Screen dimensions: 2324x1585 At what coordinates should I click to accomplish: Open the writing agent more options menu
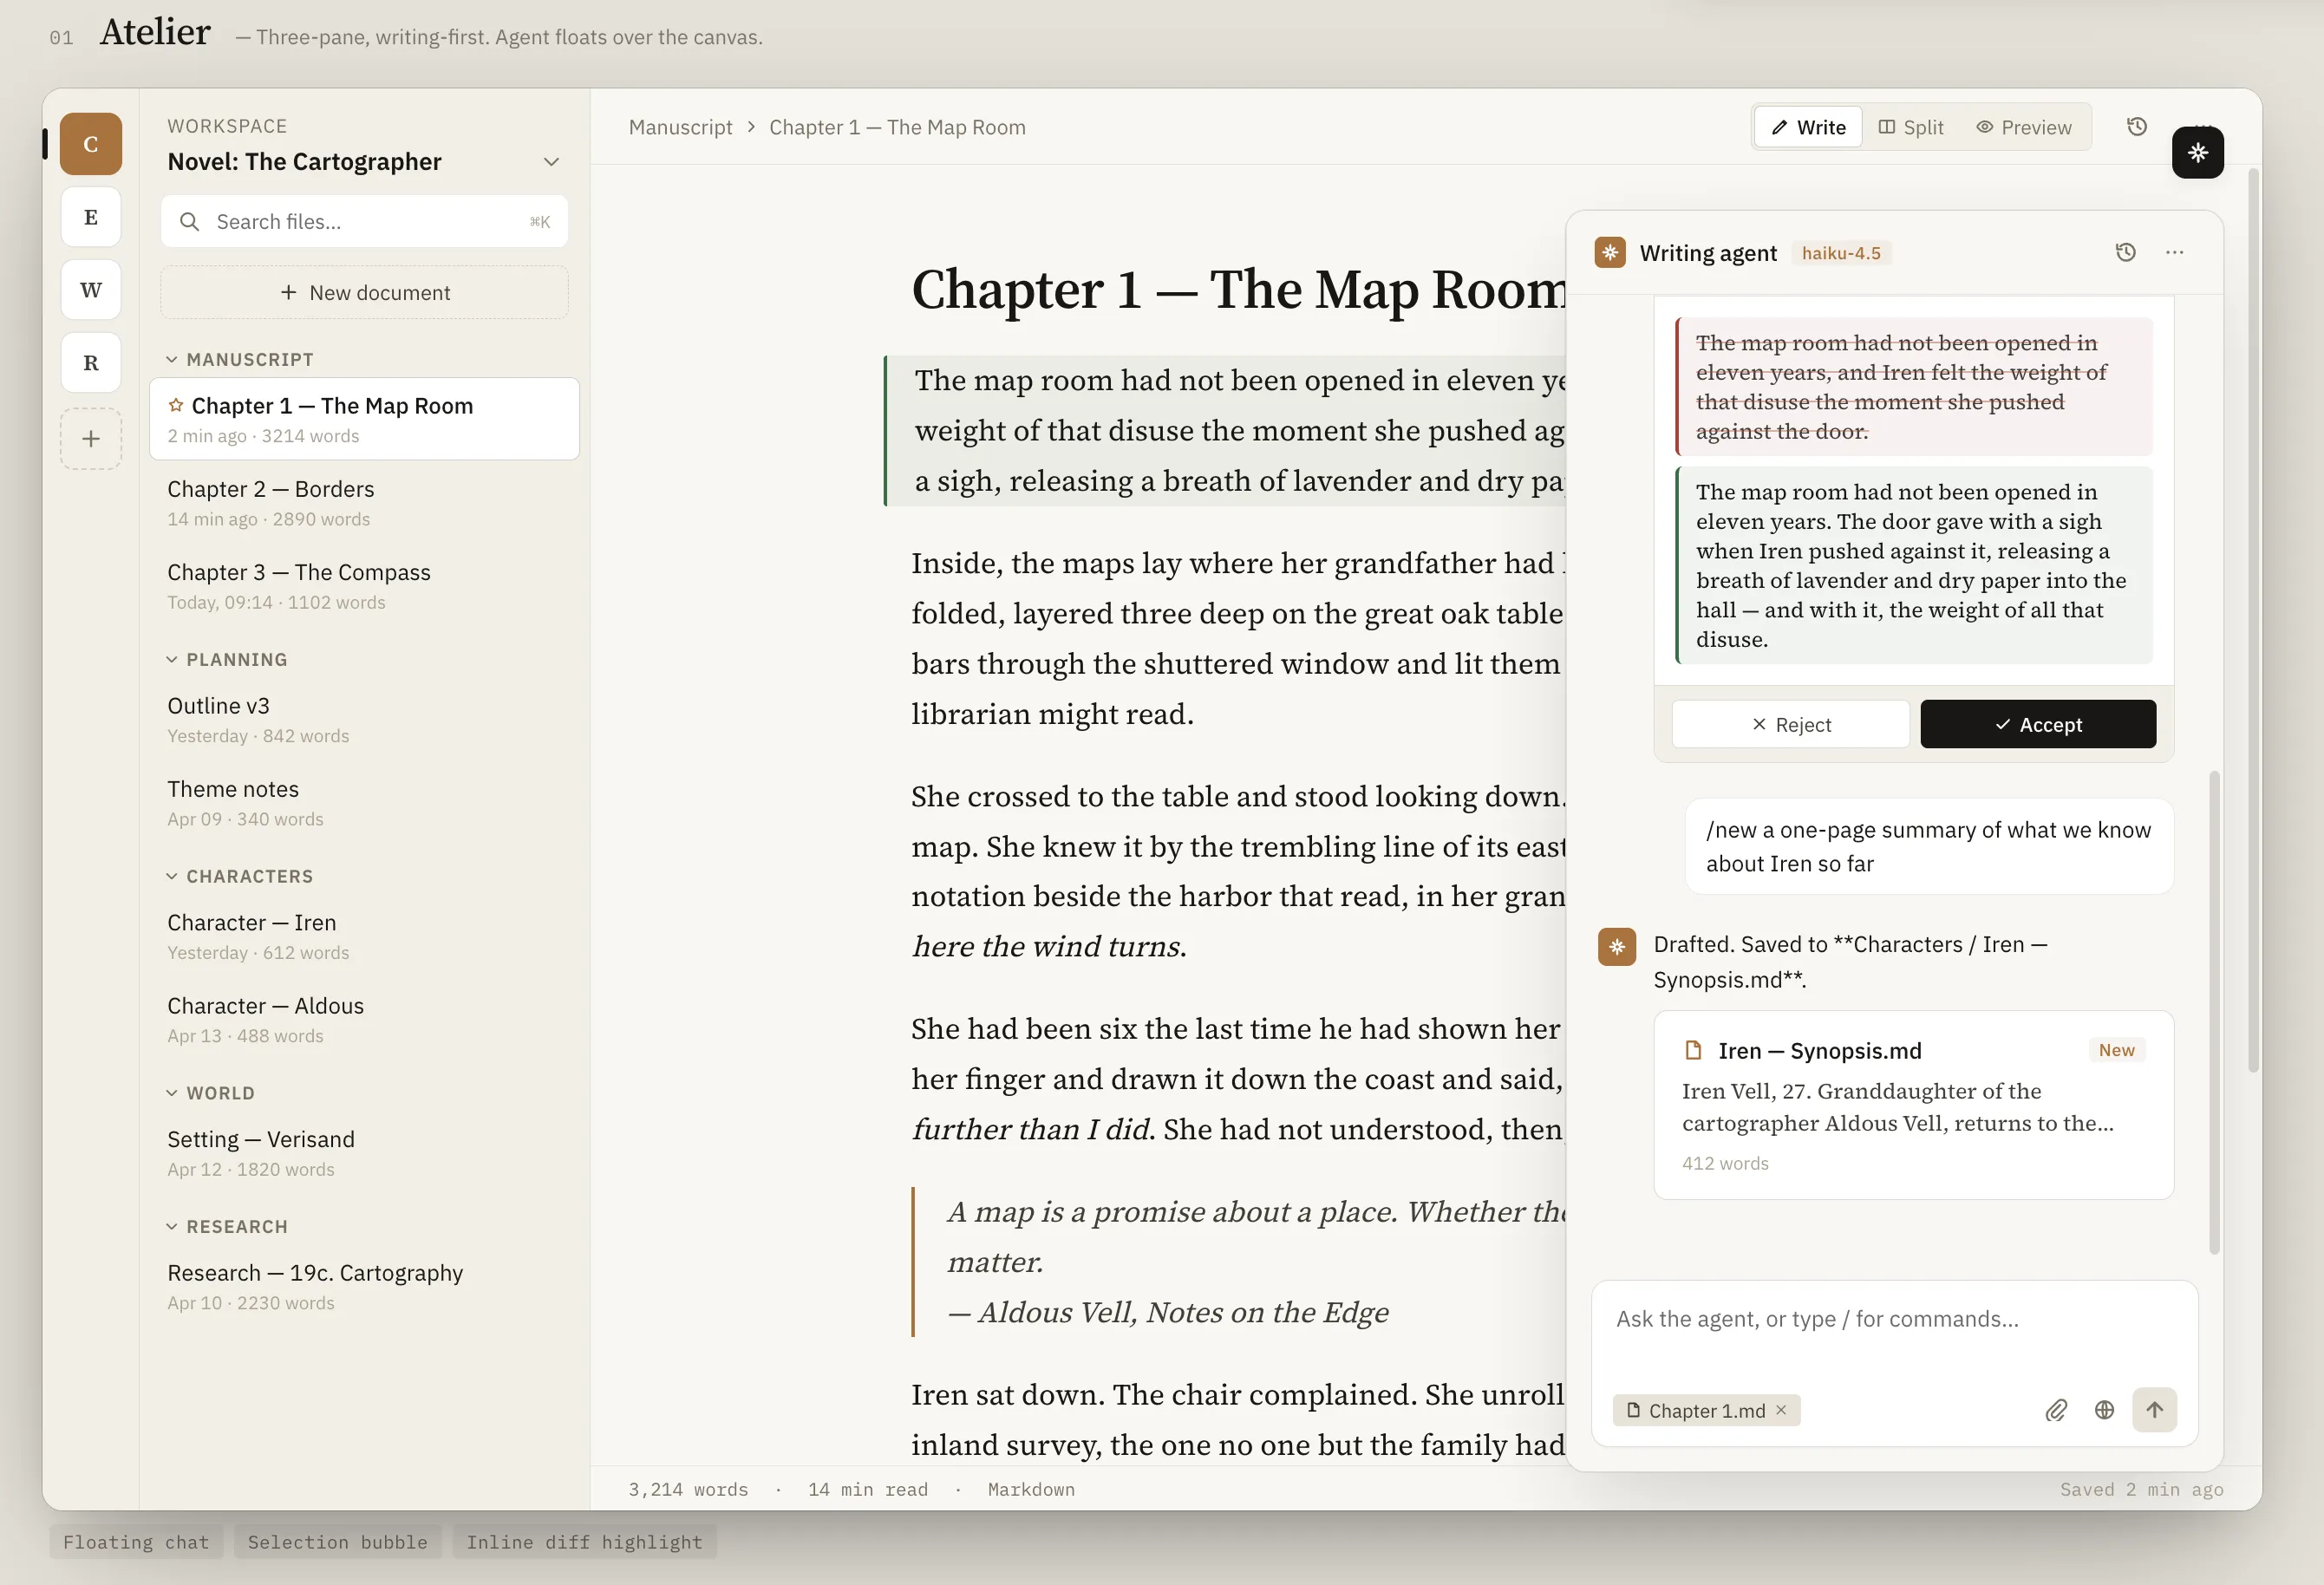coord(2174,253)
